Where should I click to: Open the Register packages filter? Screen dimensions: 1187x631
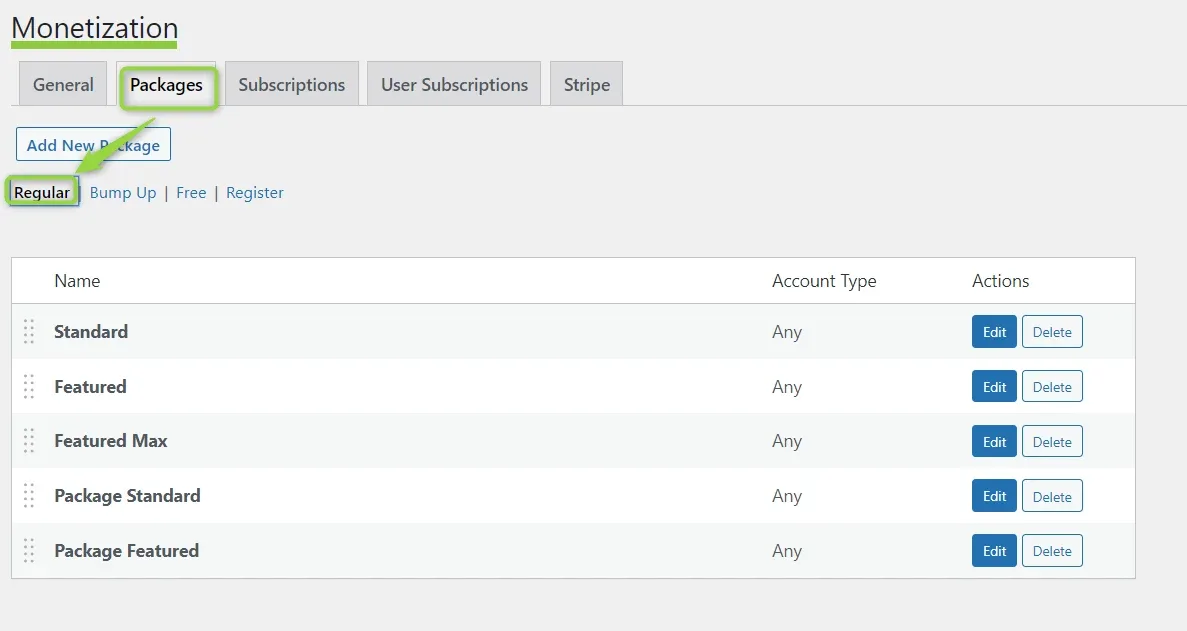point(254,192)
